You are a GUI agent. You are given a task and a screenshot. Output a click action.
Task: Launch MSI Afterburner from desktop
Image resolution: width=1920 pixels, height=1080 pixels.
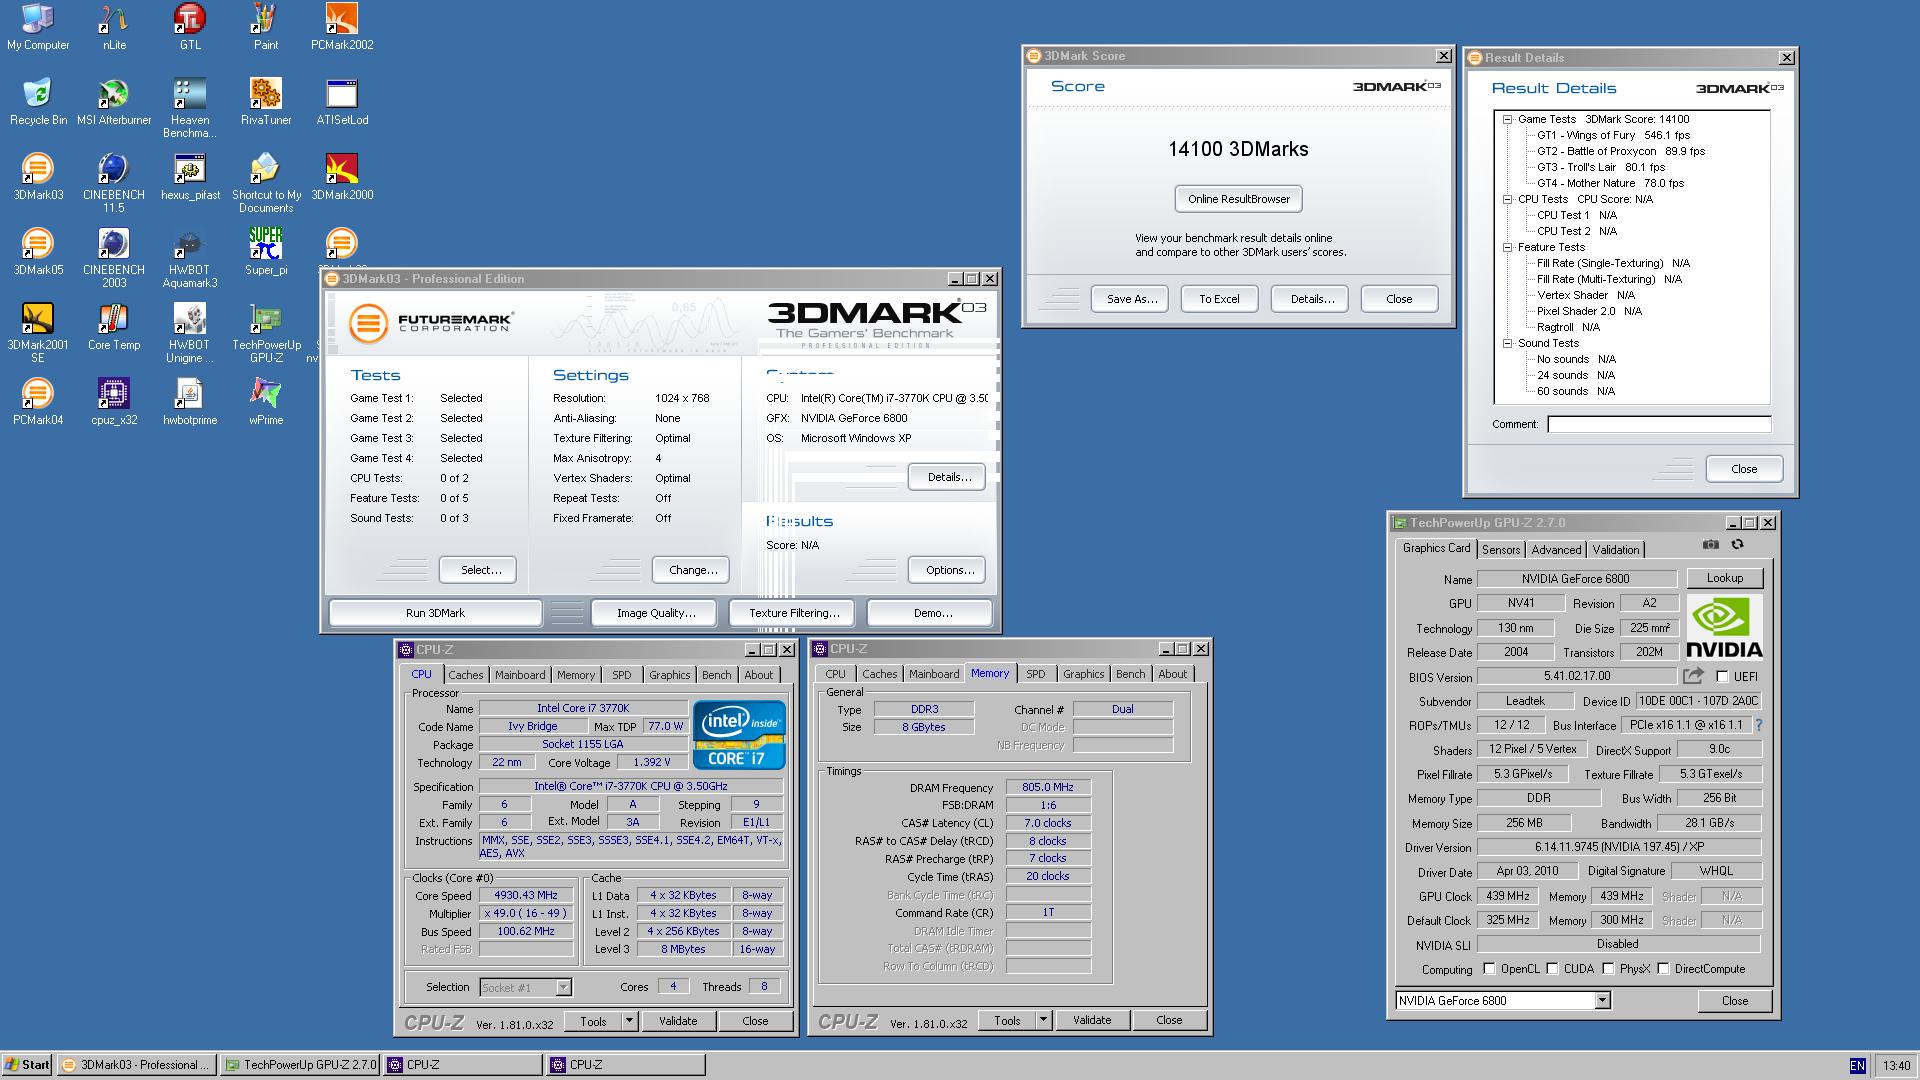click(114, 102)
